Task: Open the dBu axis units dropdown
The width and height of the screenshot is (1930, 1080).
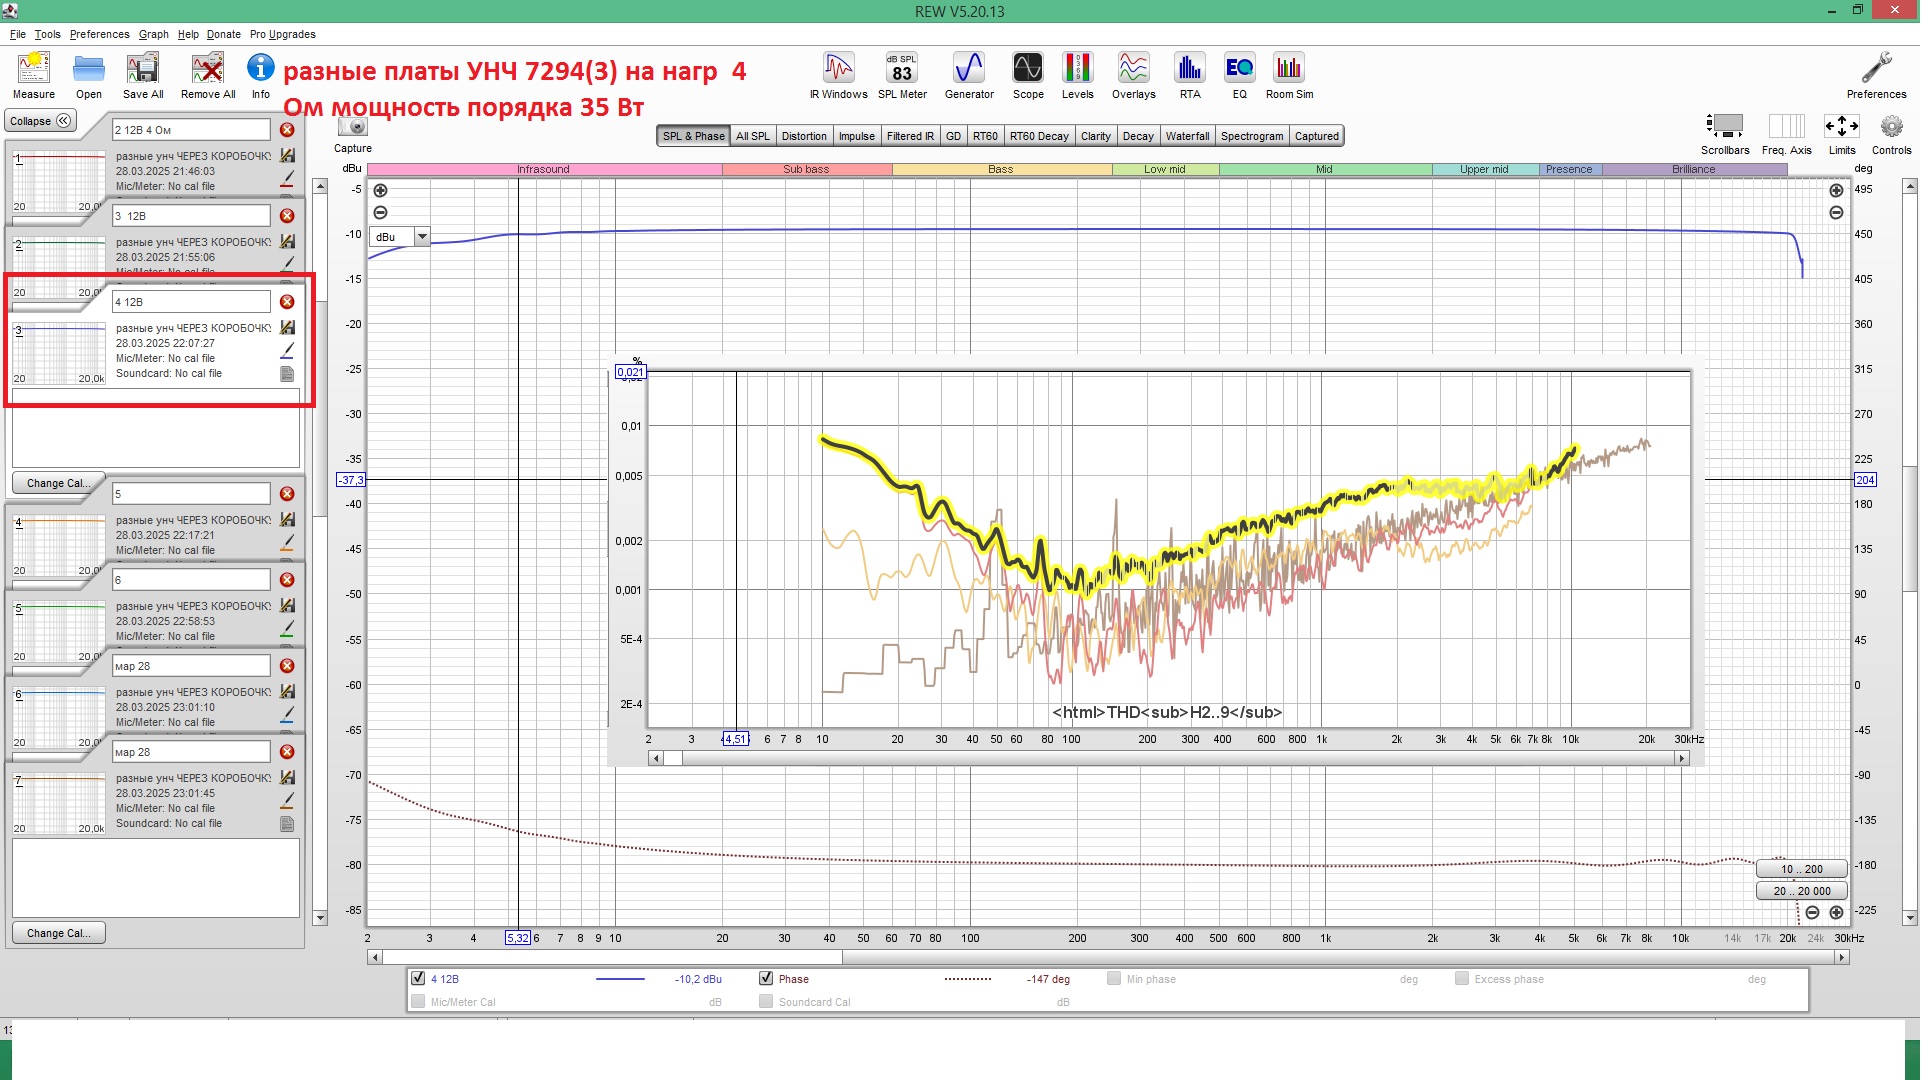Action: click(x=424, y=238)
